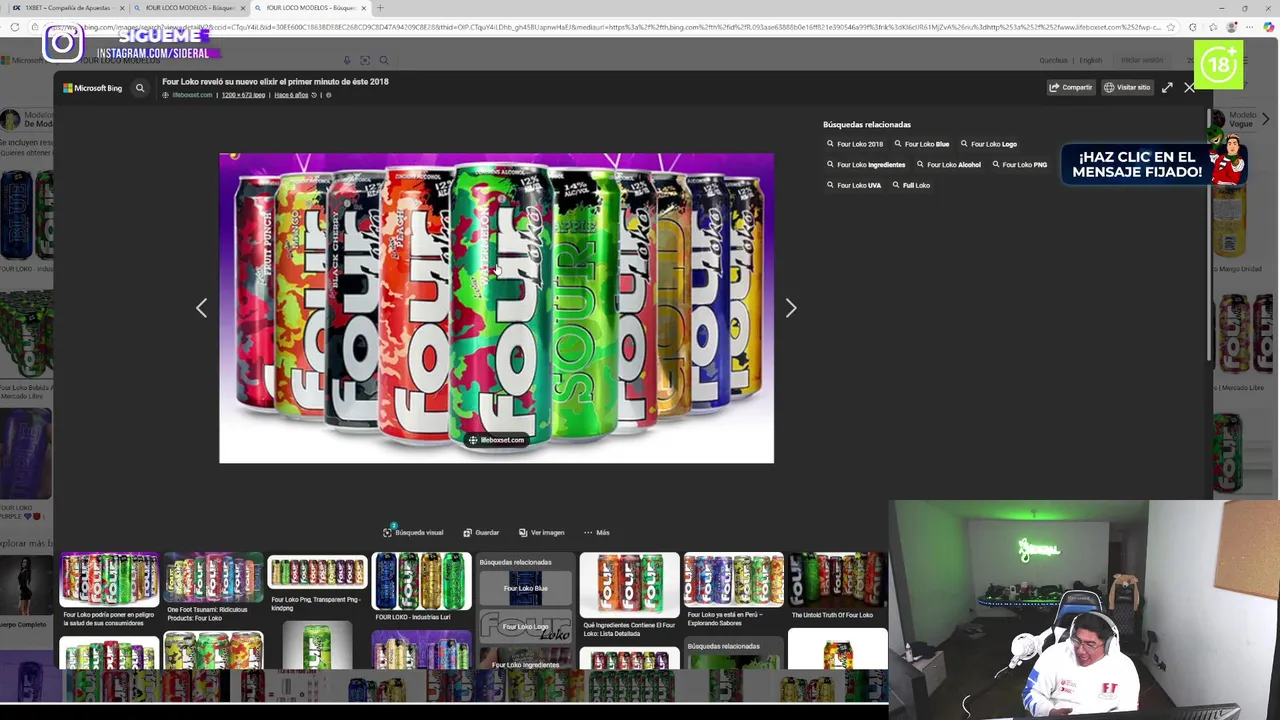
Task: Select related search Four Loko Logo chip
Action: pos(988,144)
